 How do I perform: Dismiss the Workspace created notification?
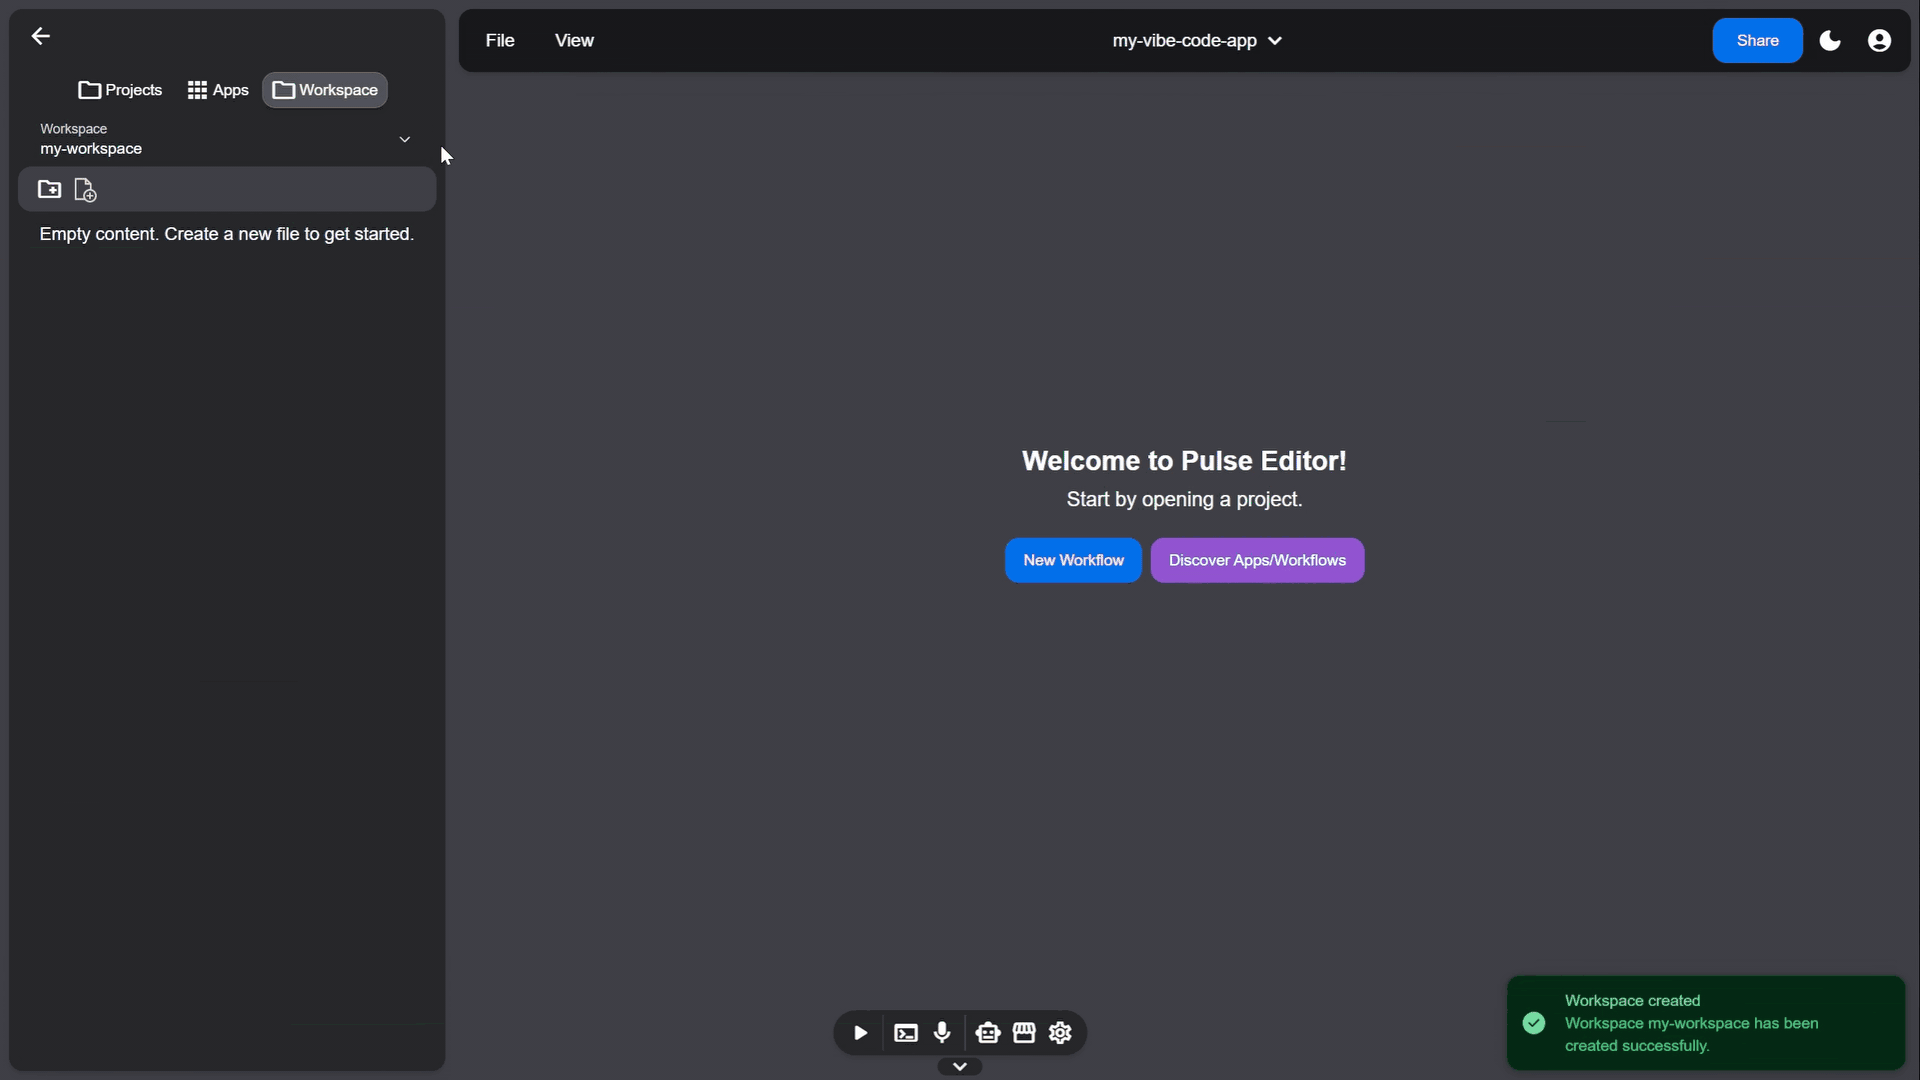(x=1705, y=1023)
